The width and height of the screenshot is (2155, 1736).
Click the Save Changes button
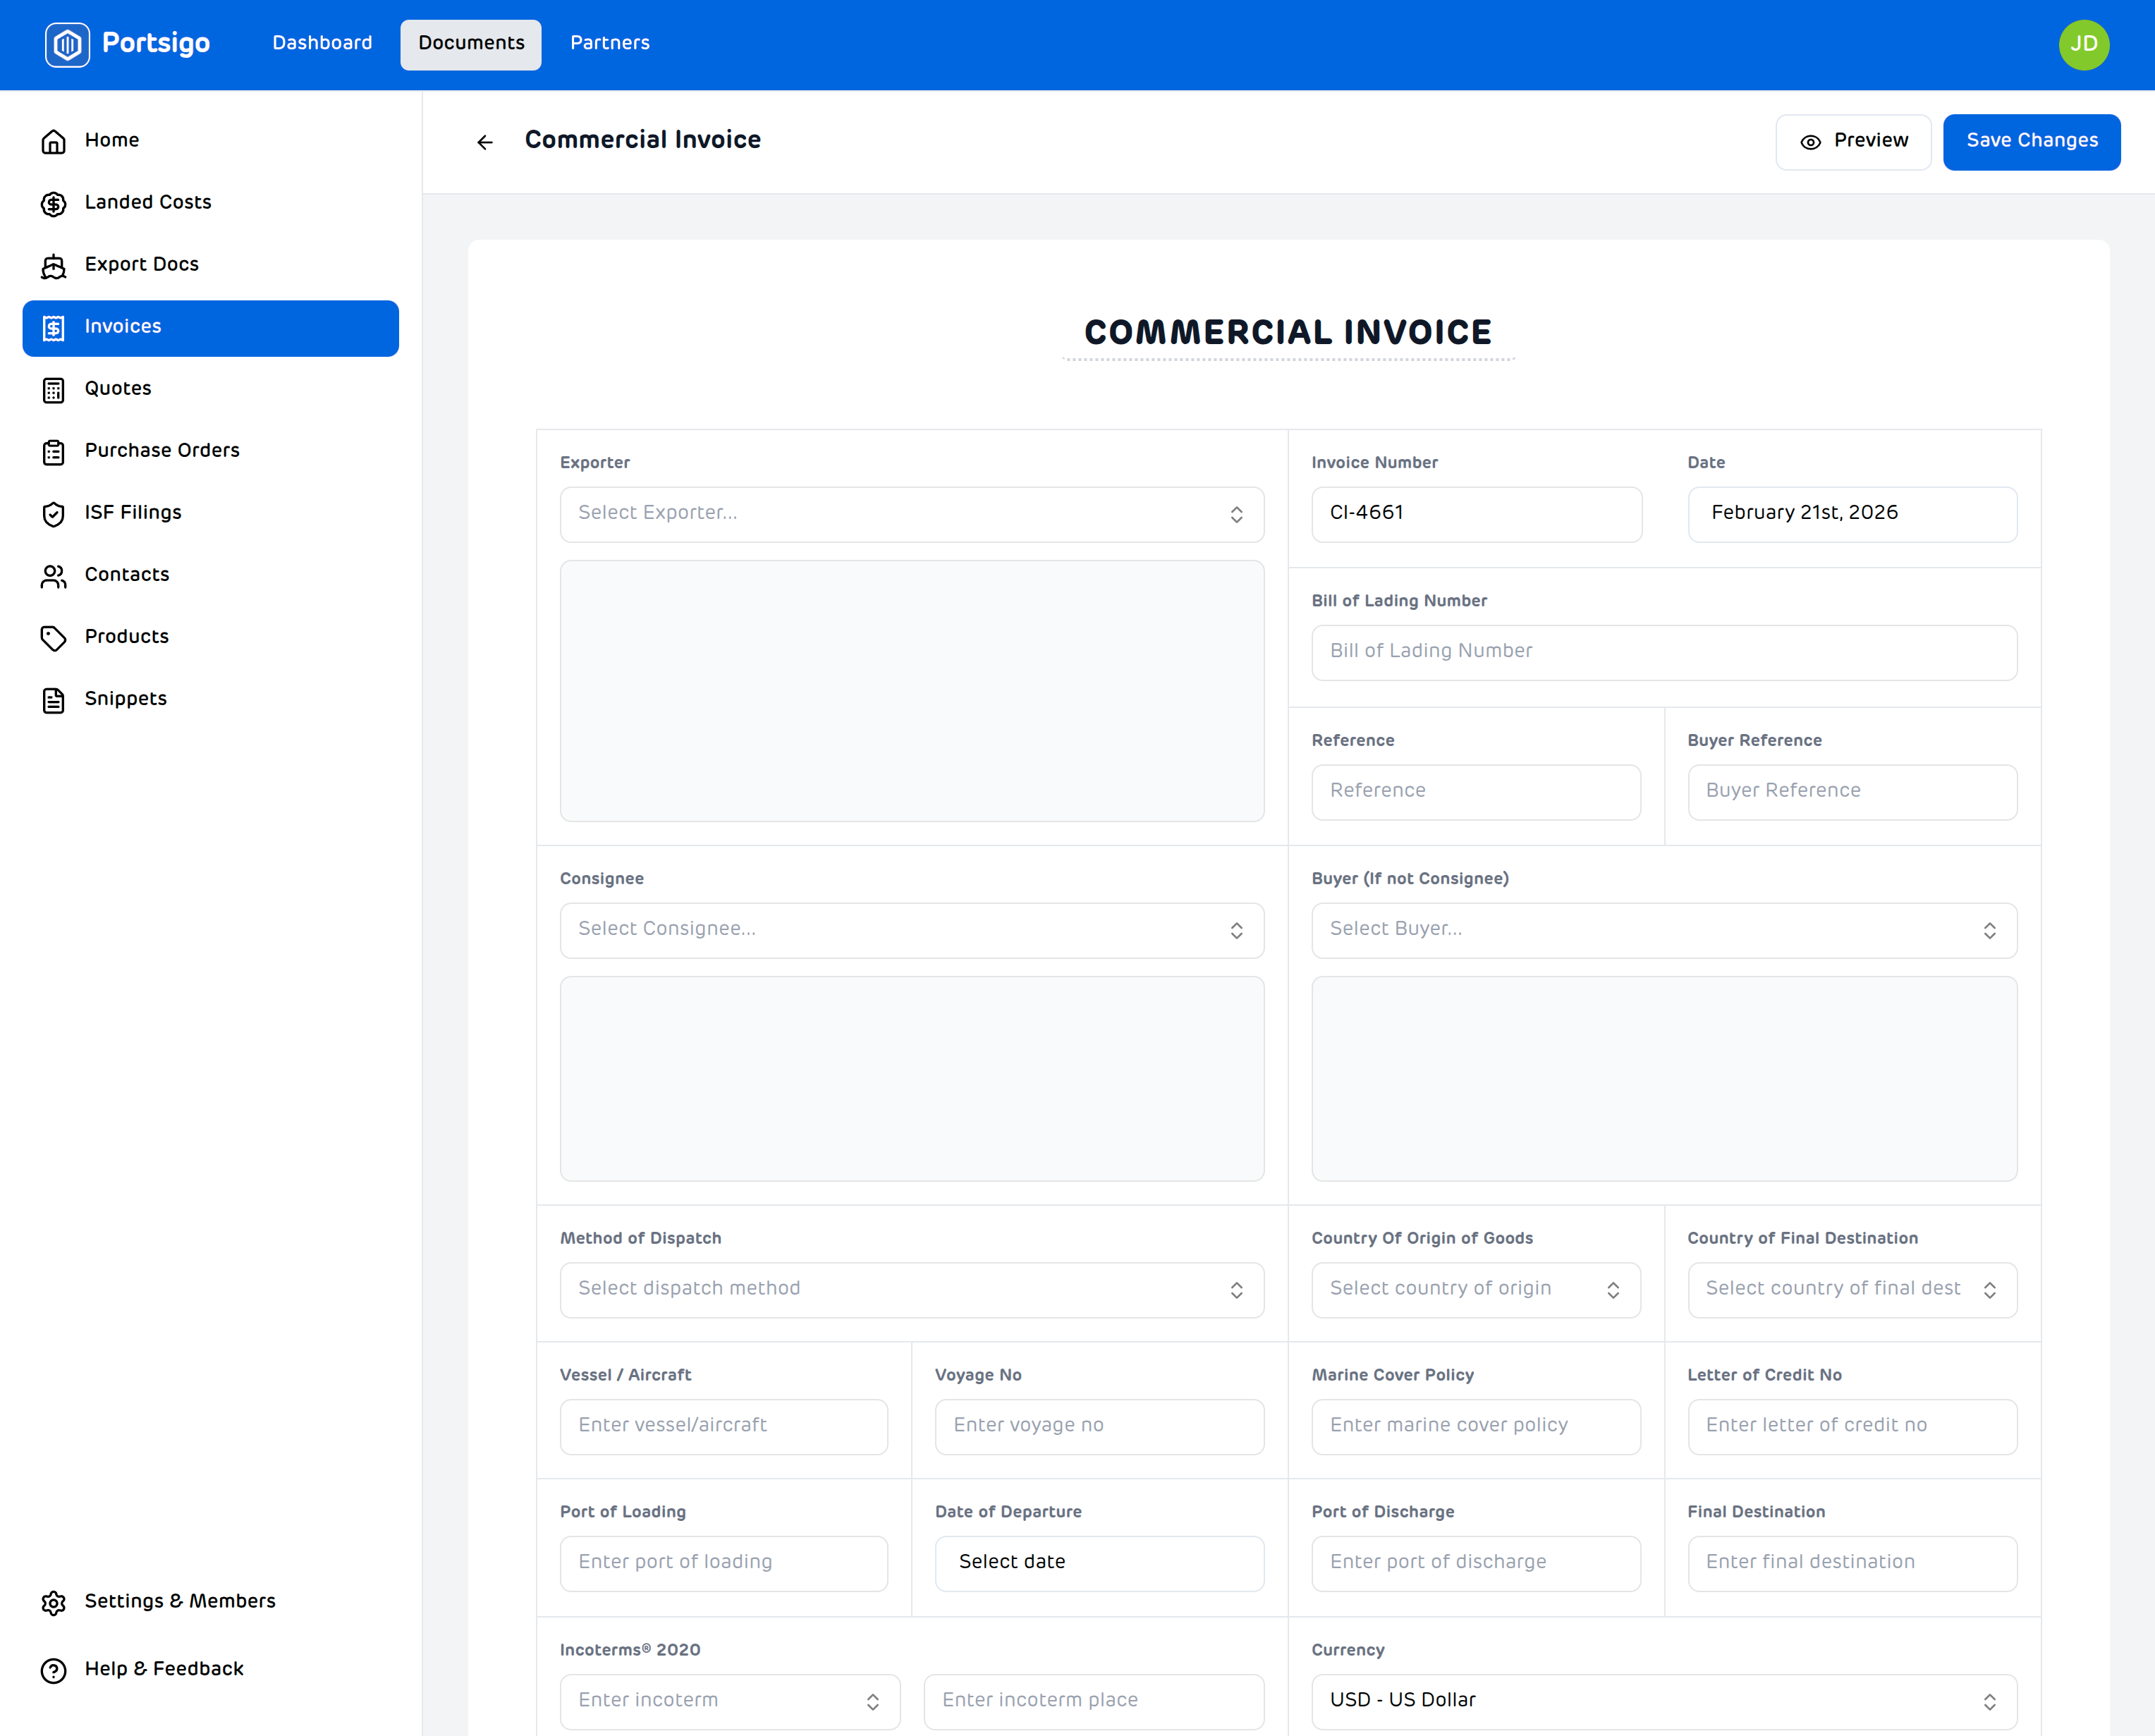click(x=2031, y=142)
